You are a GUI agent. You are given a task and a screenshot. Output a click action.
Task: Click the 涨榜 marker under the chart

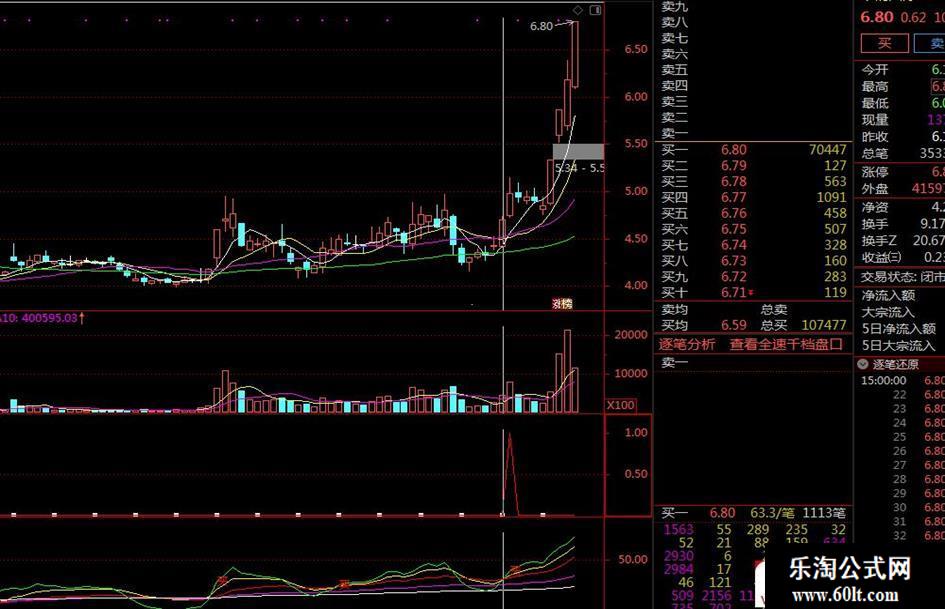click(x=562, y=304)
